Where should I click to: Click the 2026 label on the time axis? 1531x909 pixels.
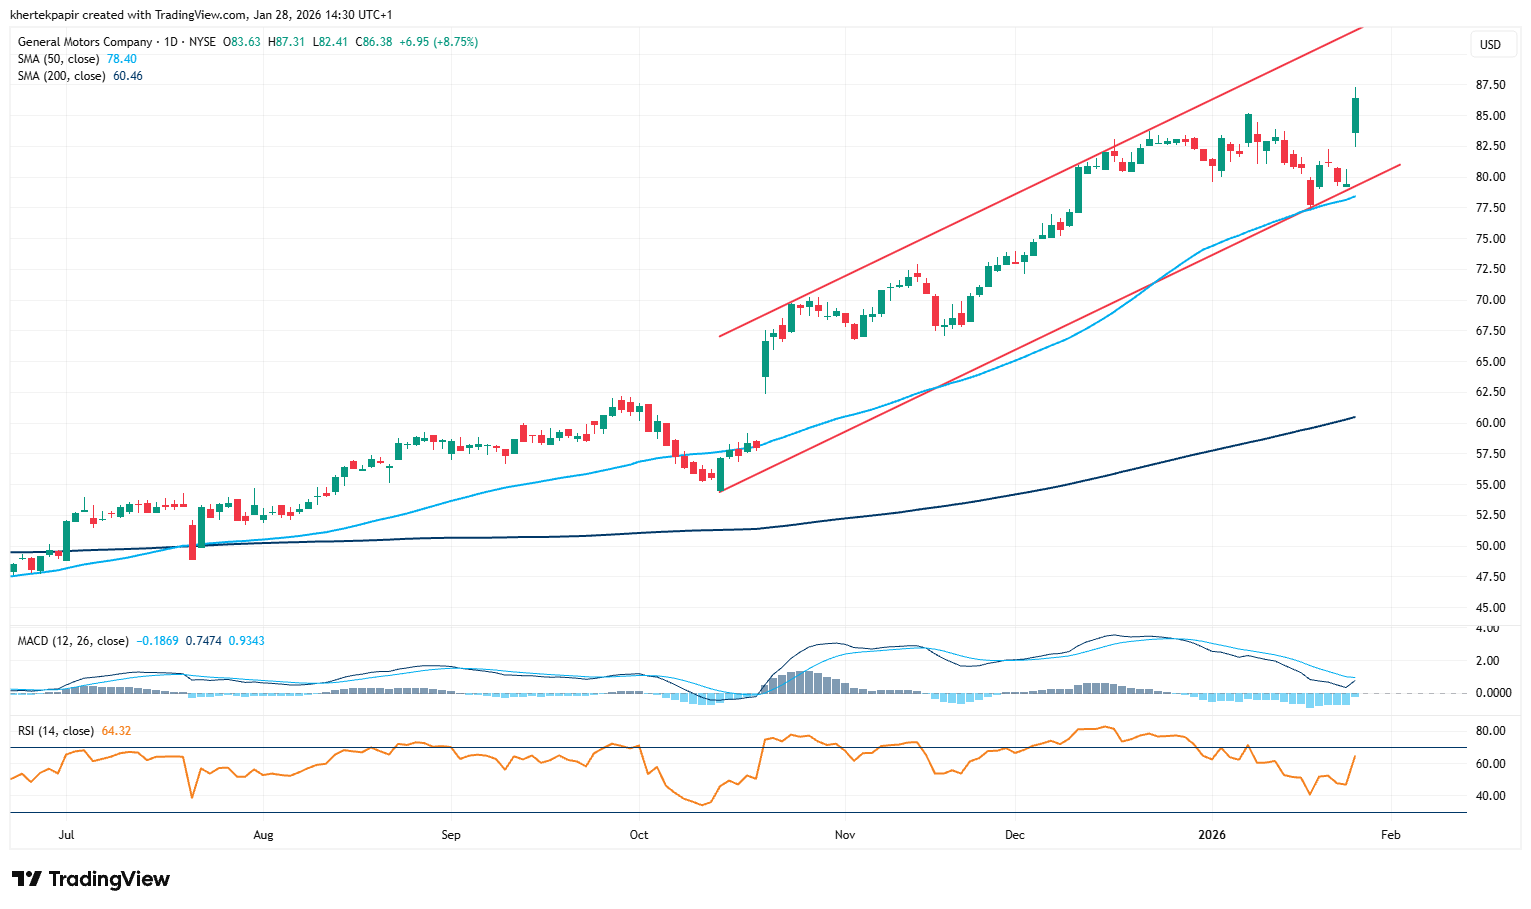(1212, 835)
